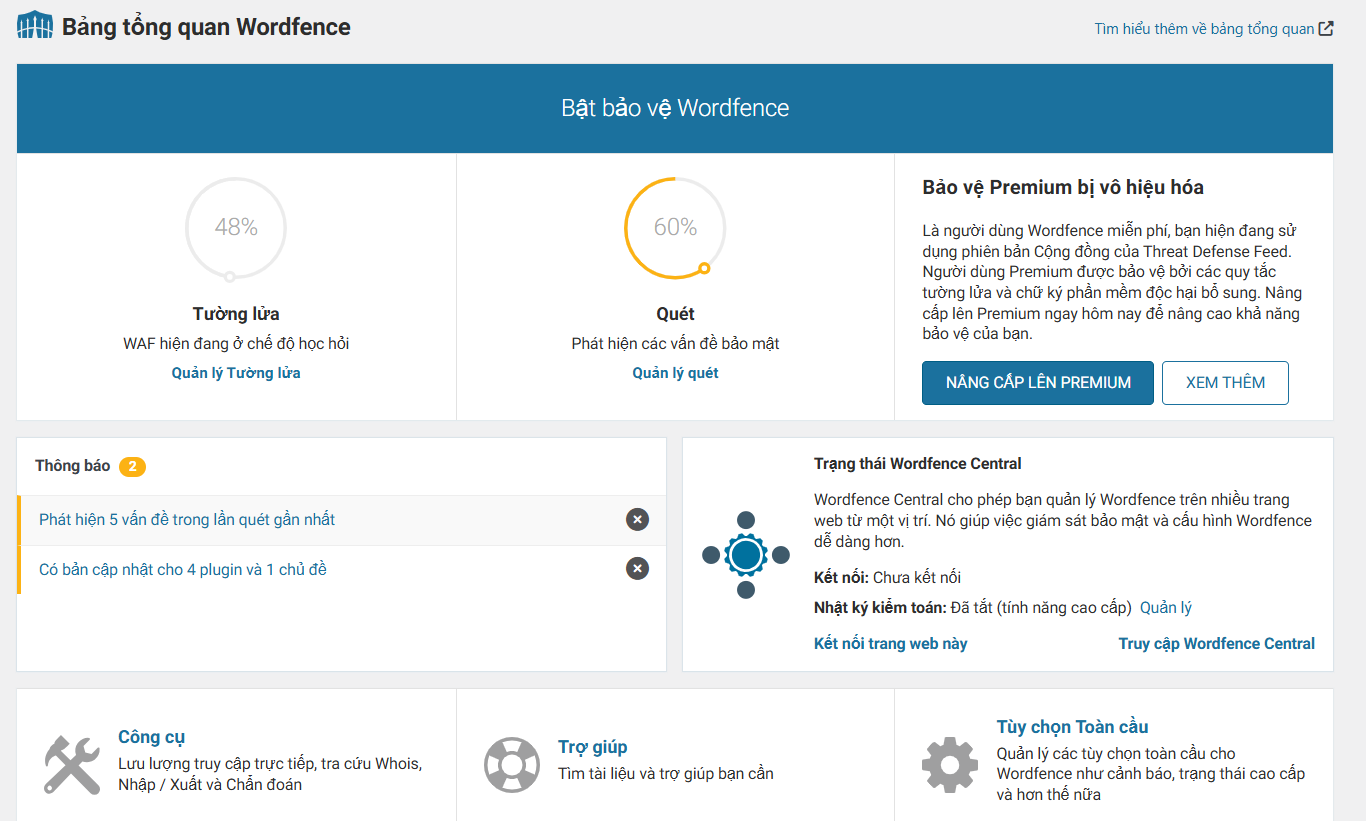Open Quản lý Tường lửa link
This screenshot has height=821, width=1366.
pos(236,373)
